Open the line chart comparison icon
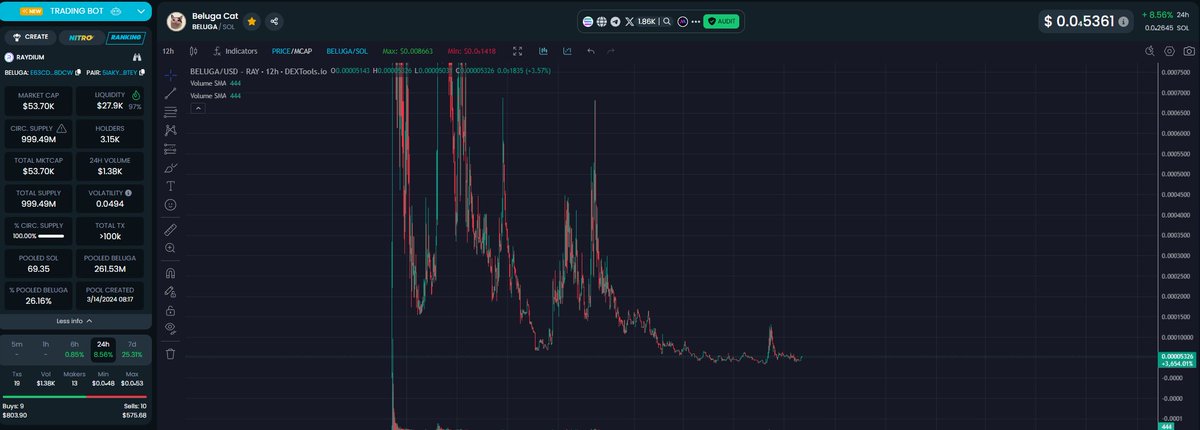Image resolution: width=1200 pixels, height=430 pixels. (x=567, y=50)
